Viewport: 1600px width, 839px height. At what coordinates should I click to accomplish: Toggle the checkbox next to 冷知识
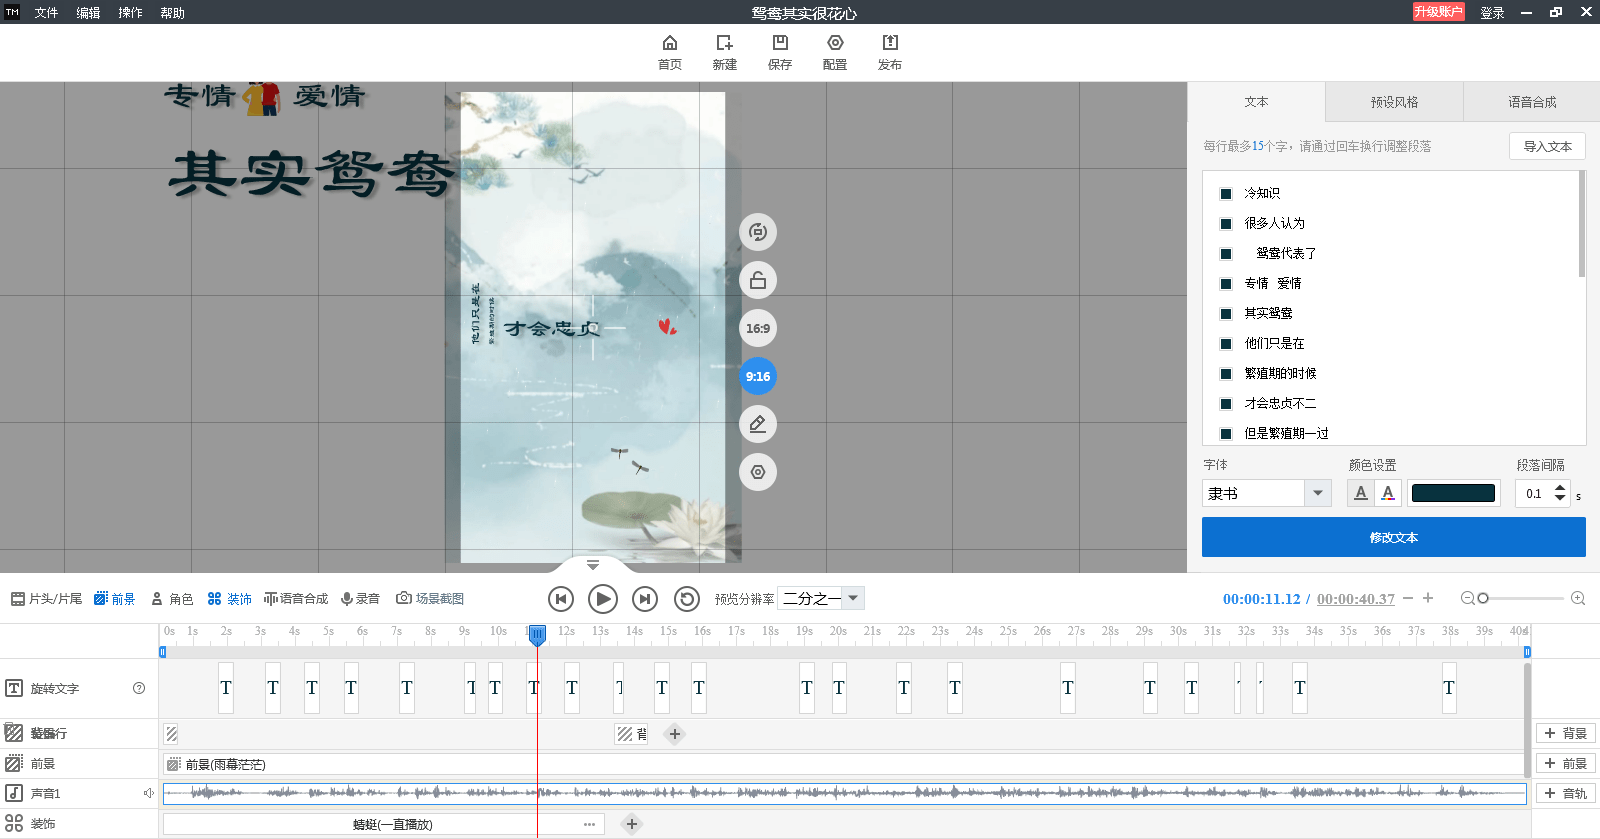click(x=1226, y=194)
